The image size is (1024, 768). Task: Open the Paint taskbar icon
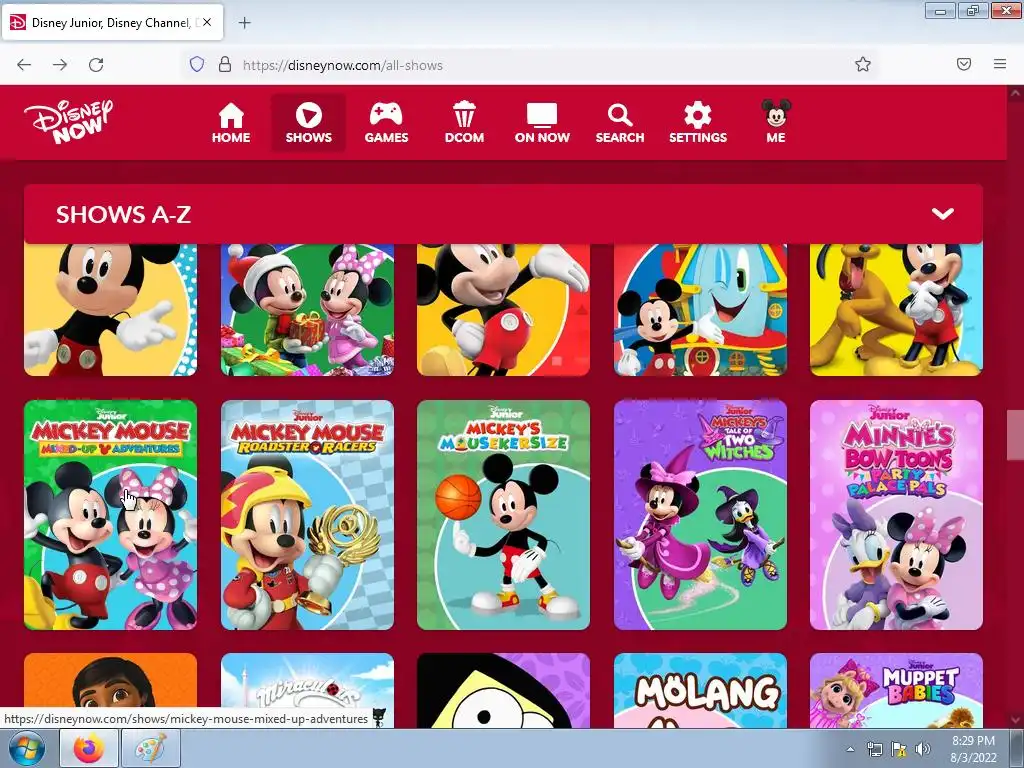(151, 748)
